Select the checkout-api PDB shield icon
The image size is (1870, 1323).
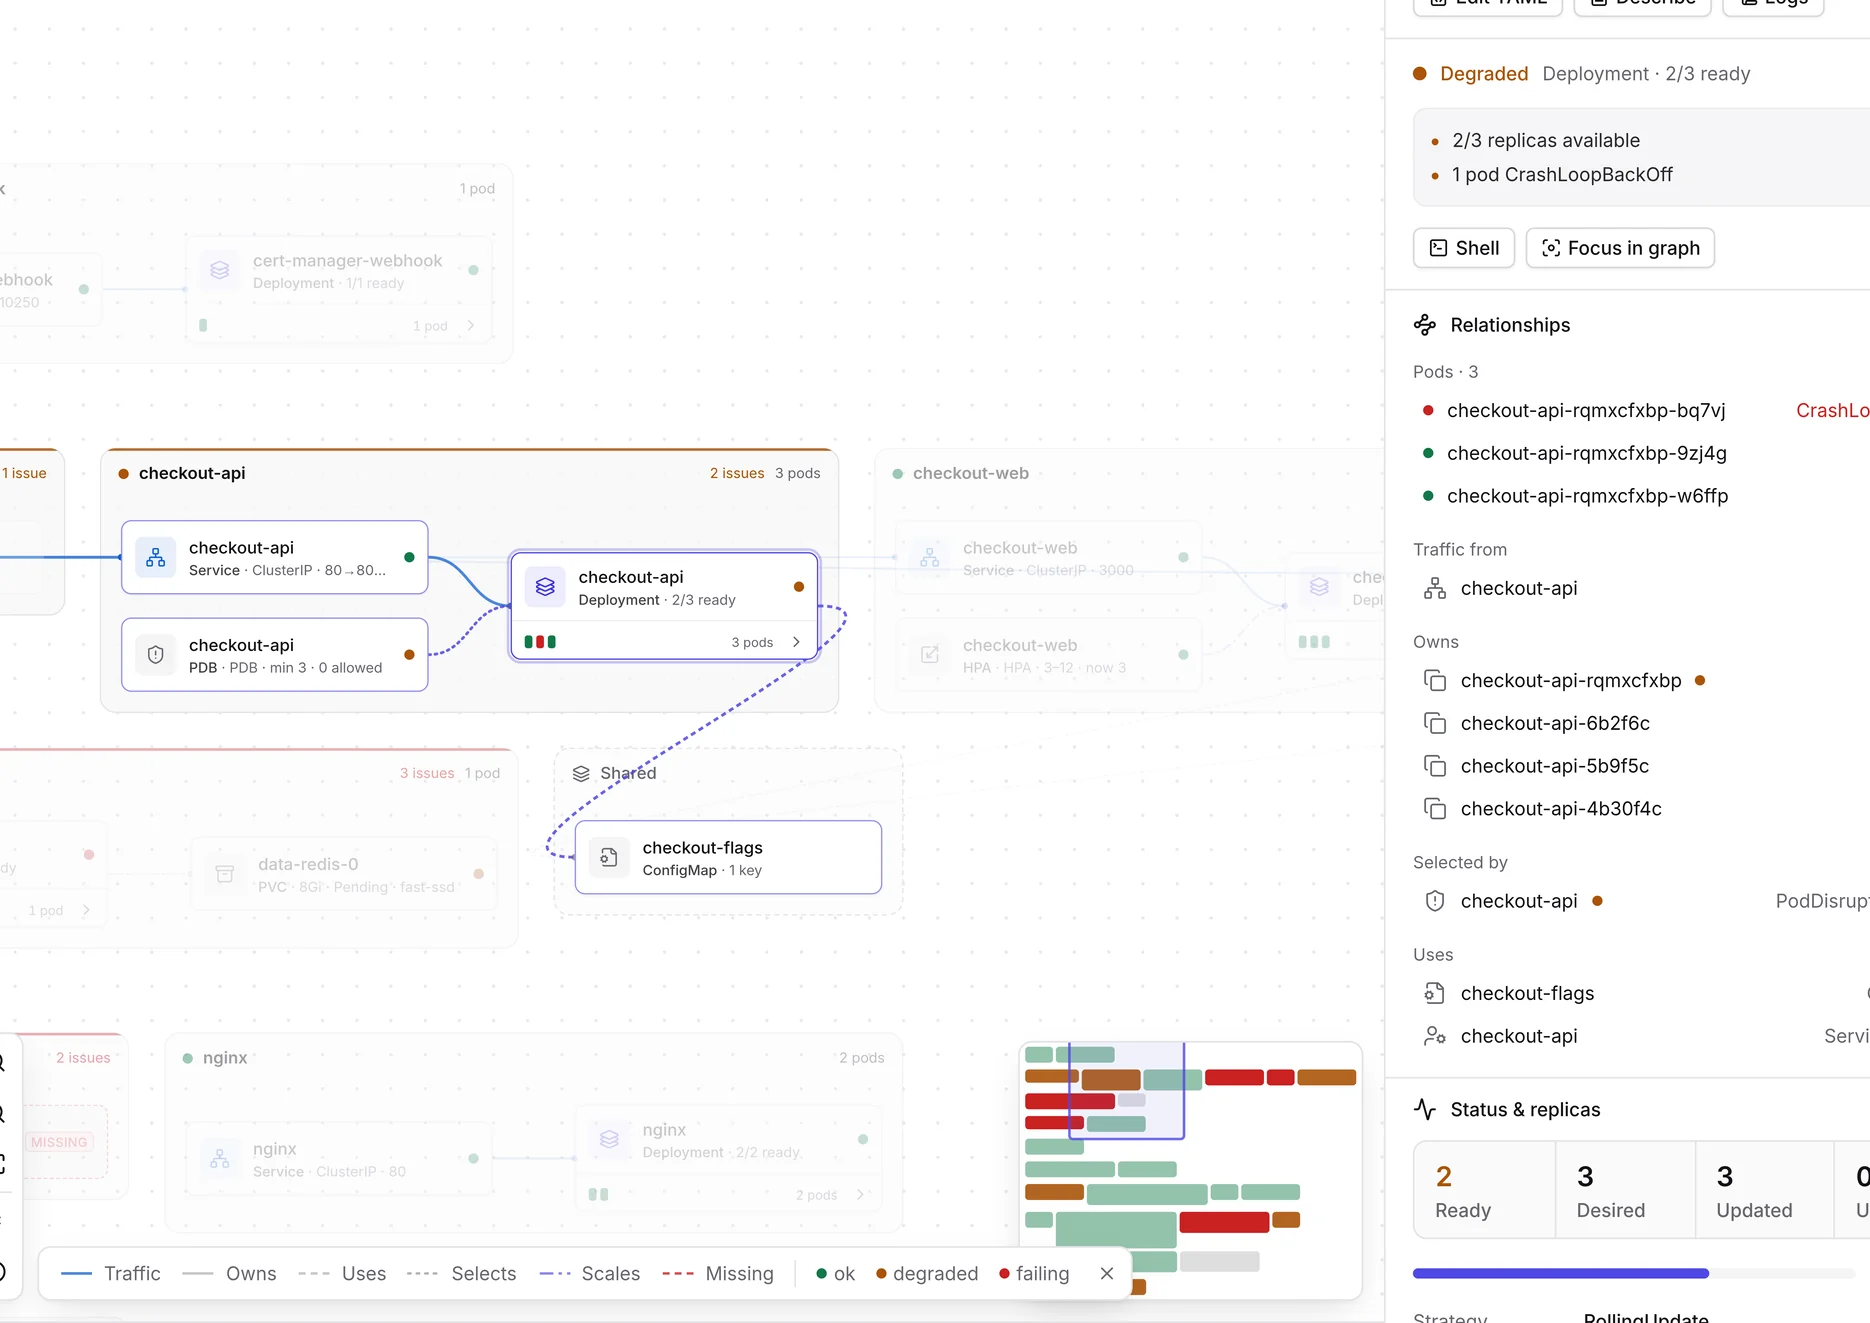156,655
